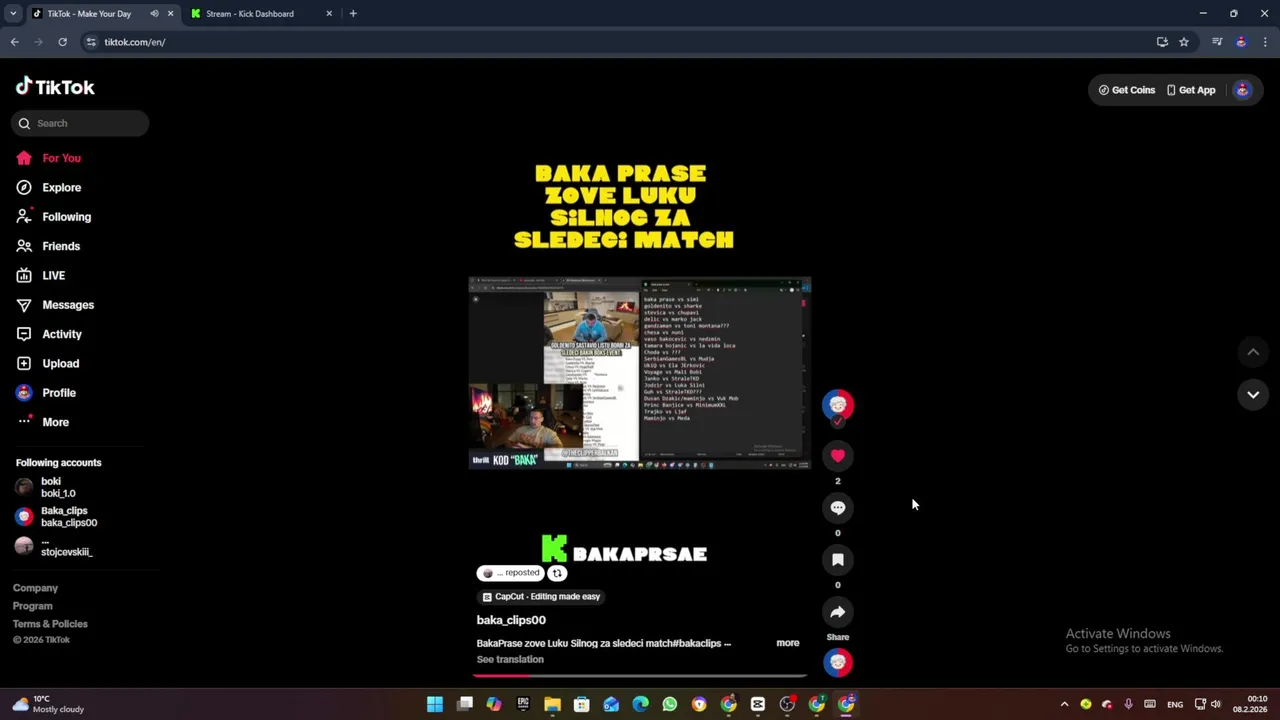Show hidden system tray icons chevron
Screen dimensions: 1280x720
(1064, 704)
